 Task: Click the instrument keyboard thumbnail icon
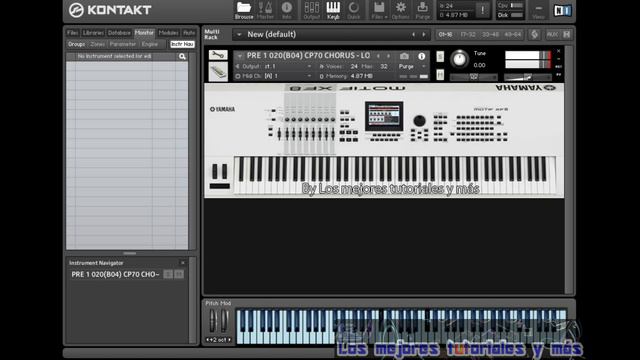click(218, 72)
